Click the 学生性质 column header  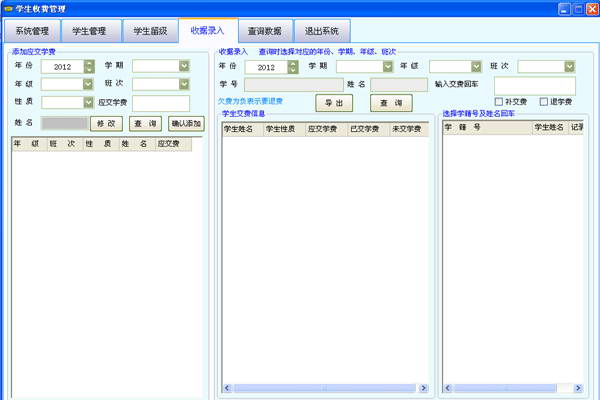tap(284, 129)
